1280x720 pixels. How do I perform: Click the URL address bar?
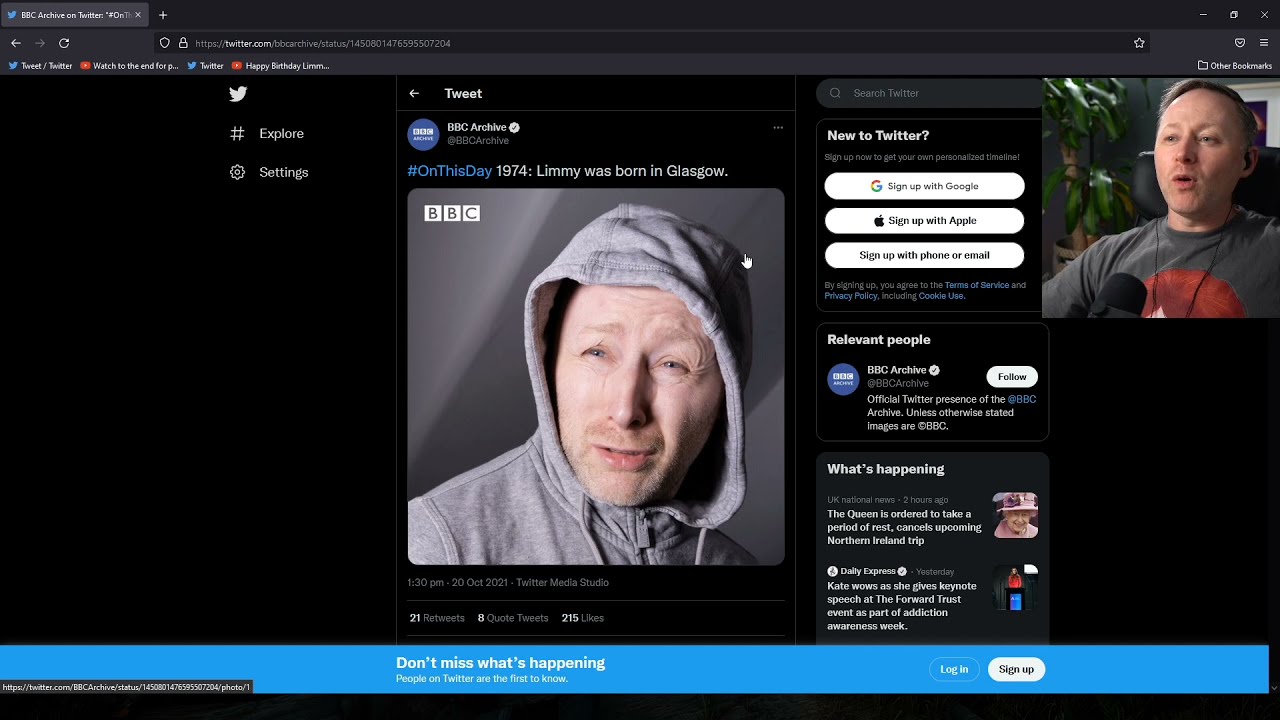650,43
